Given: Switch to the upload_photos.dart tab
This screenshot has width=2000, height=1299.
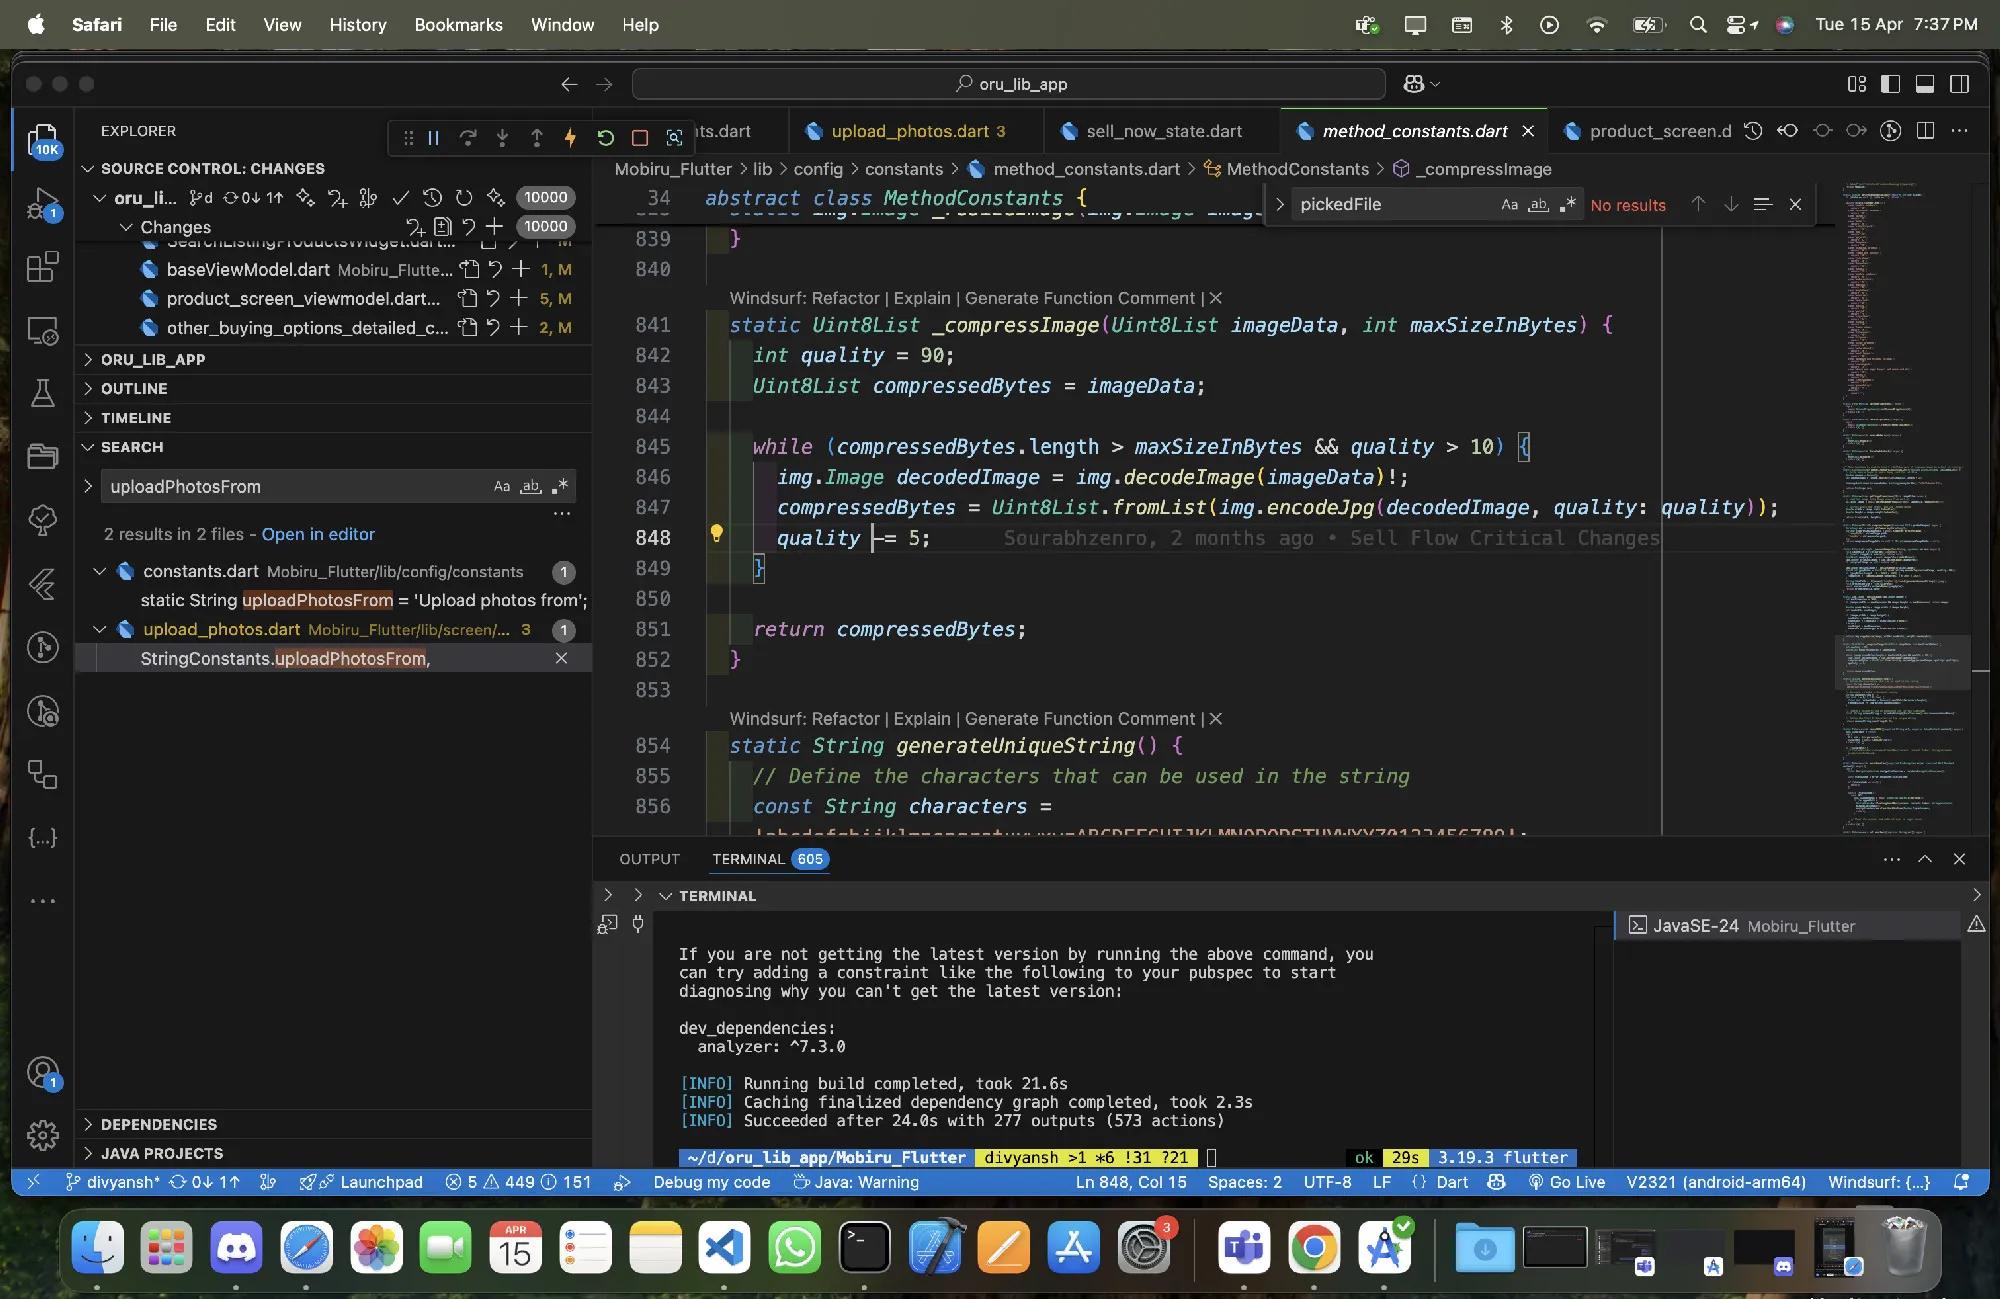Looking at the screenshot, I should [909, 131].
